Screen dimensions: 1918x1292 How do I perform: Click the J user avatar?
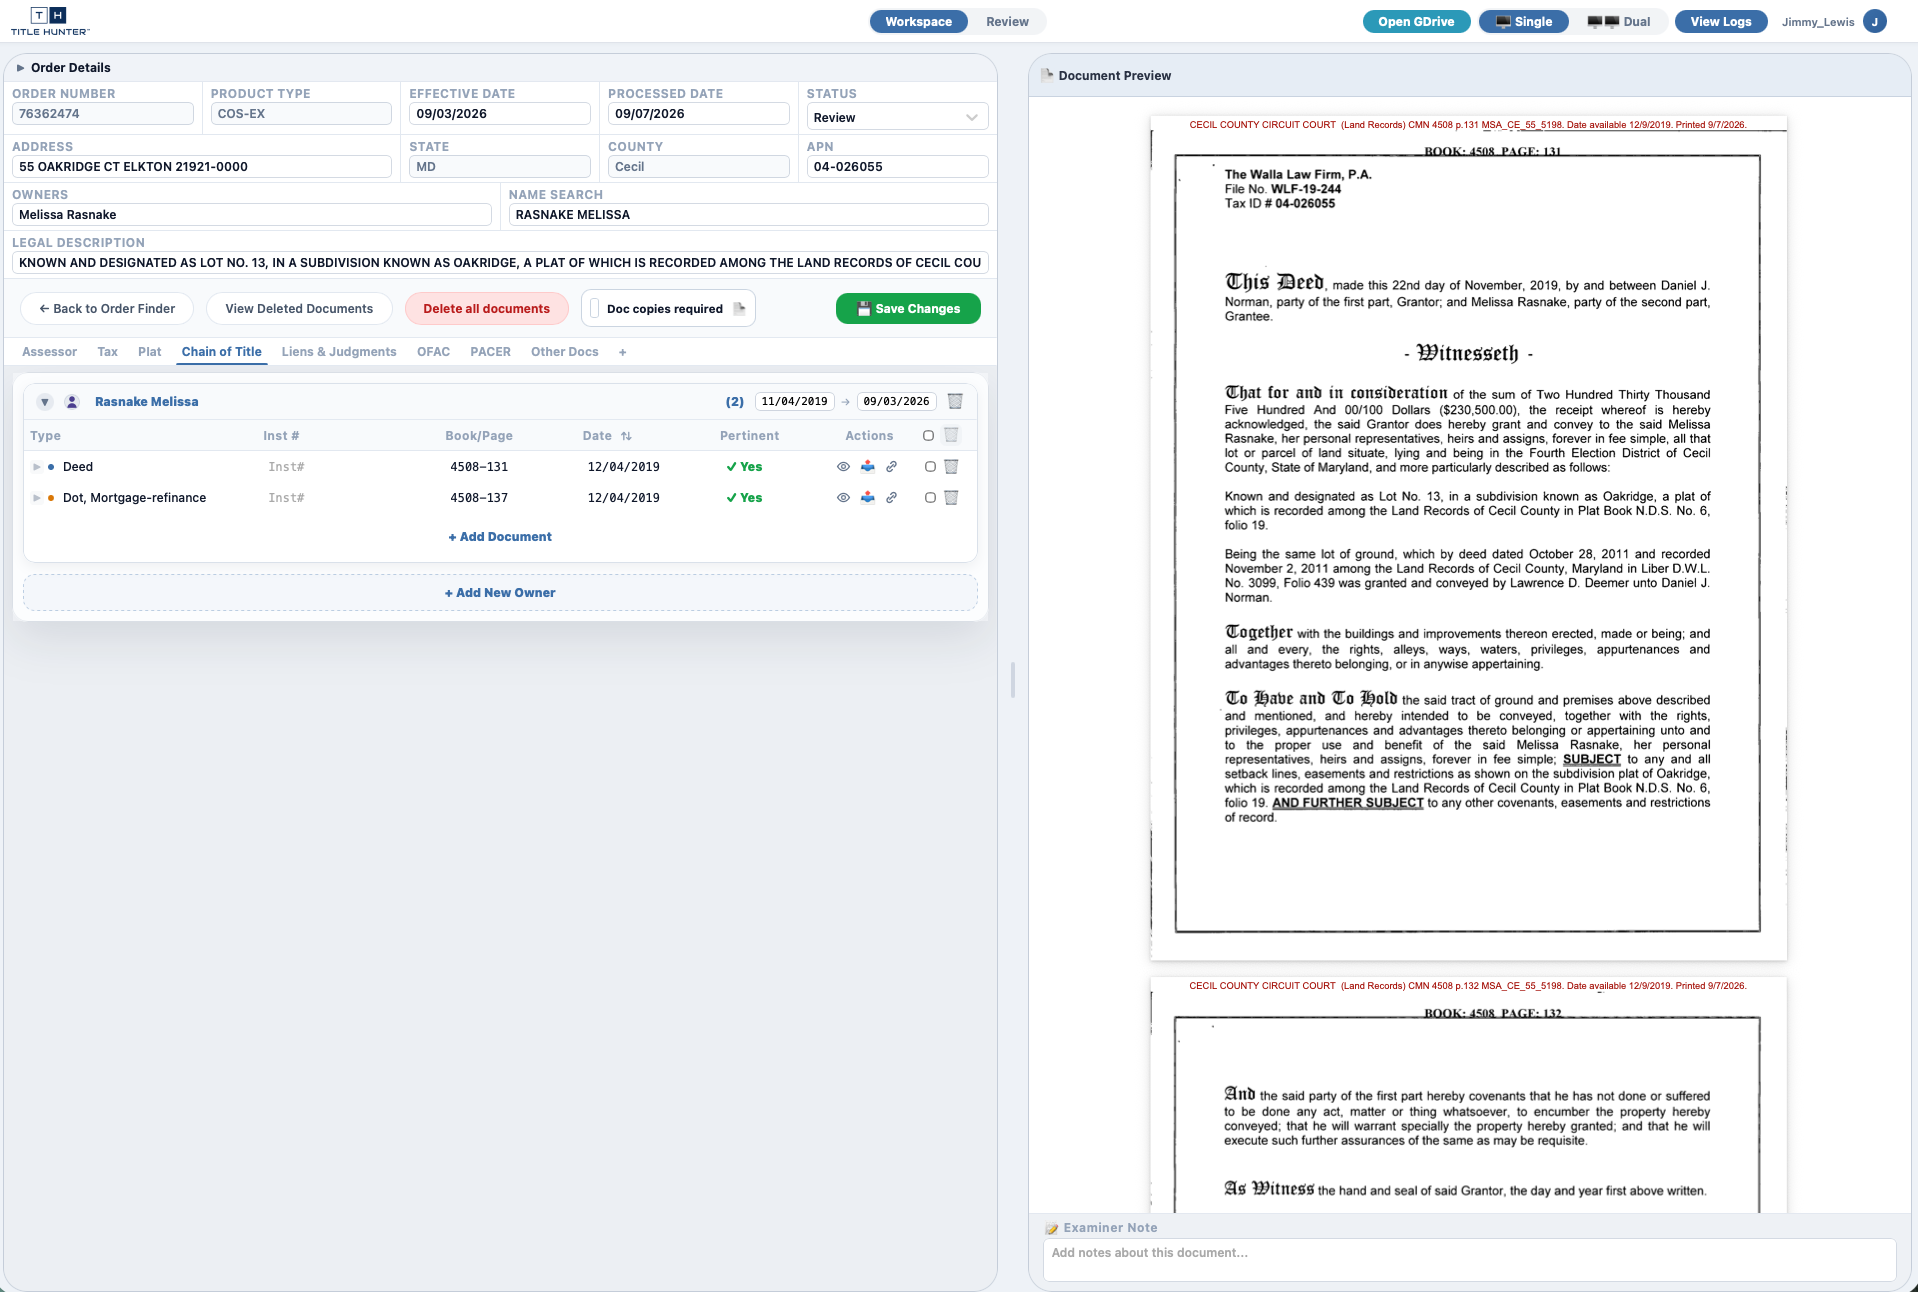(1875, 21)
